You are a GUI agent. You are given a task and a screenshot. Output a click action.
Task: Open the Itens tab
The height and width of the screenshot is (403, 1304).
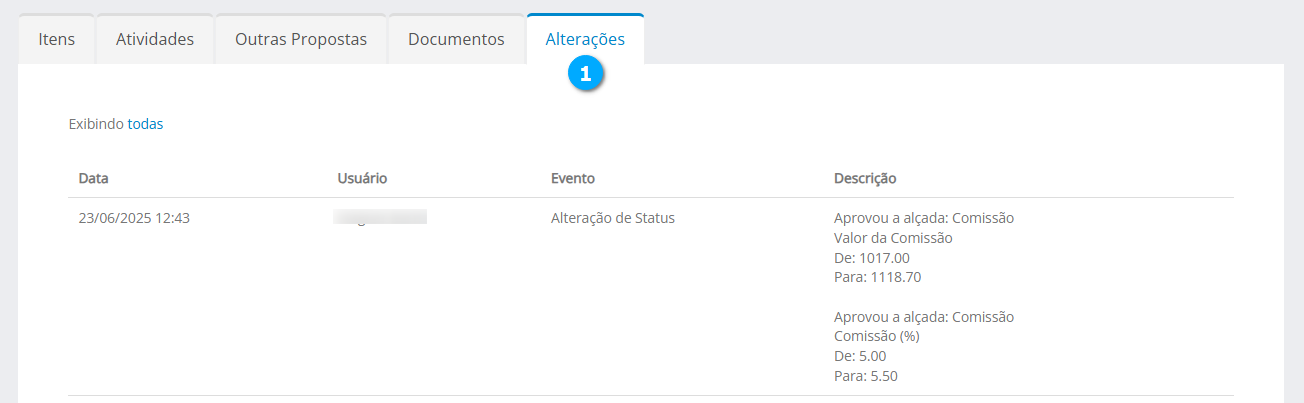(56, 40)
